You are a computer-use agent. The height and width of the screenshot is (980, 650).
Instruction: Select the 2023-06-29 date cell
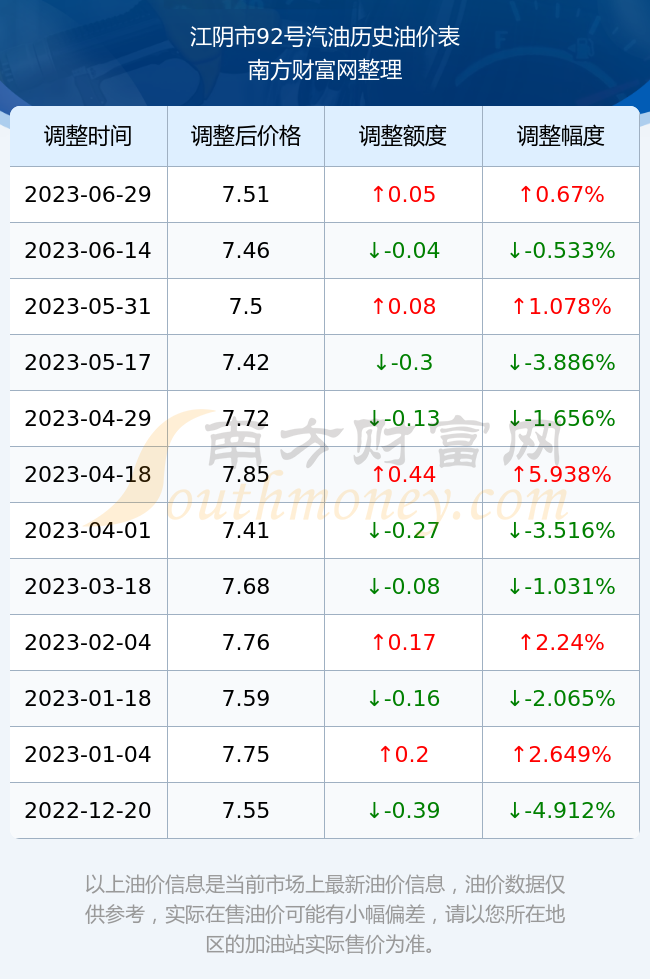click(88, 194)
